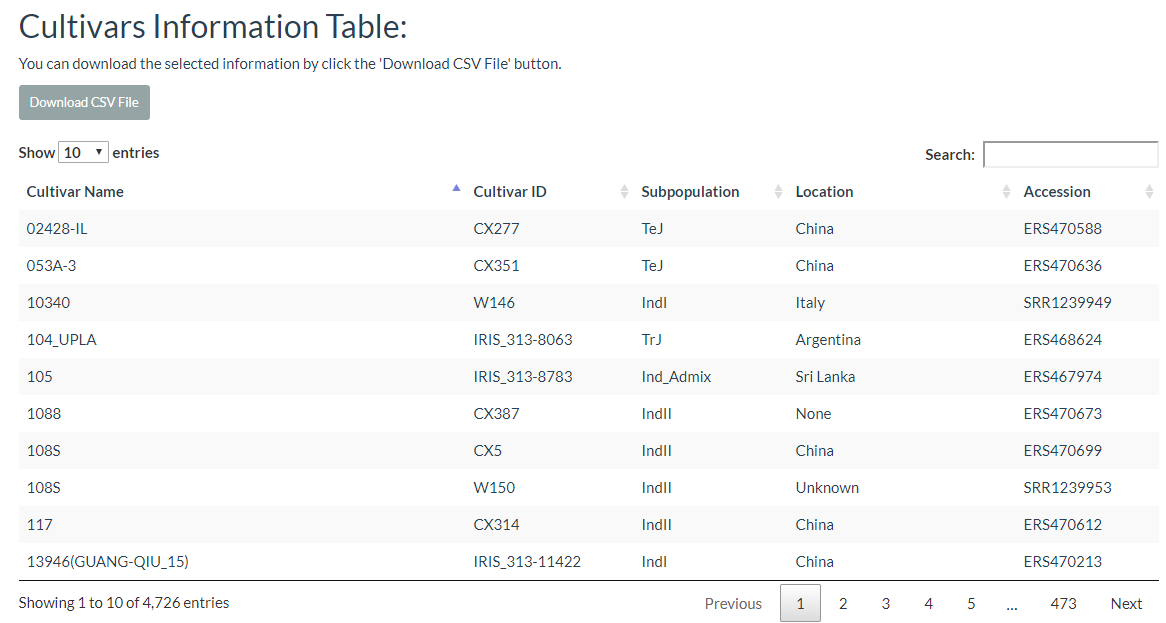Select the Sri Lanka location cell

(x=825, y=377)
